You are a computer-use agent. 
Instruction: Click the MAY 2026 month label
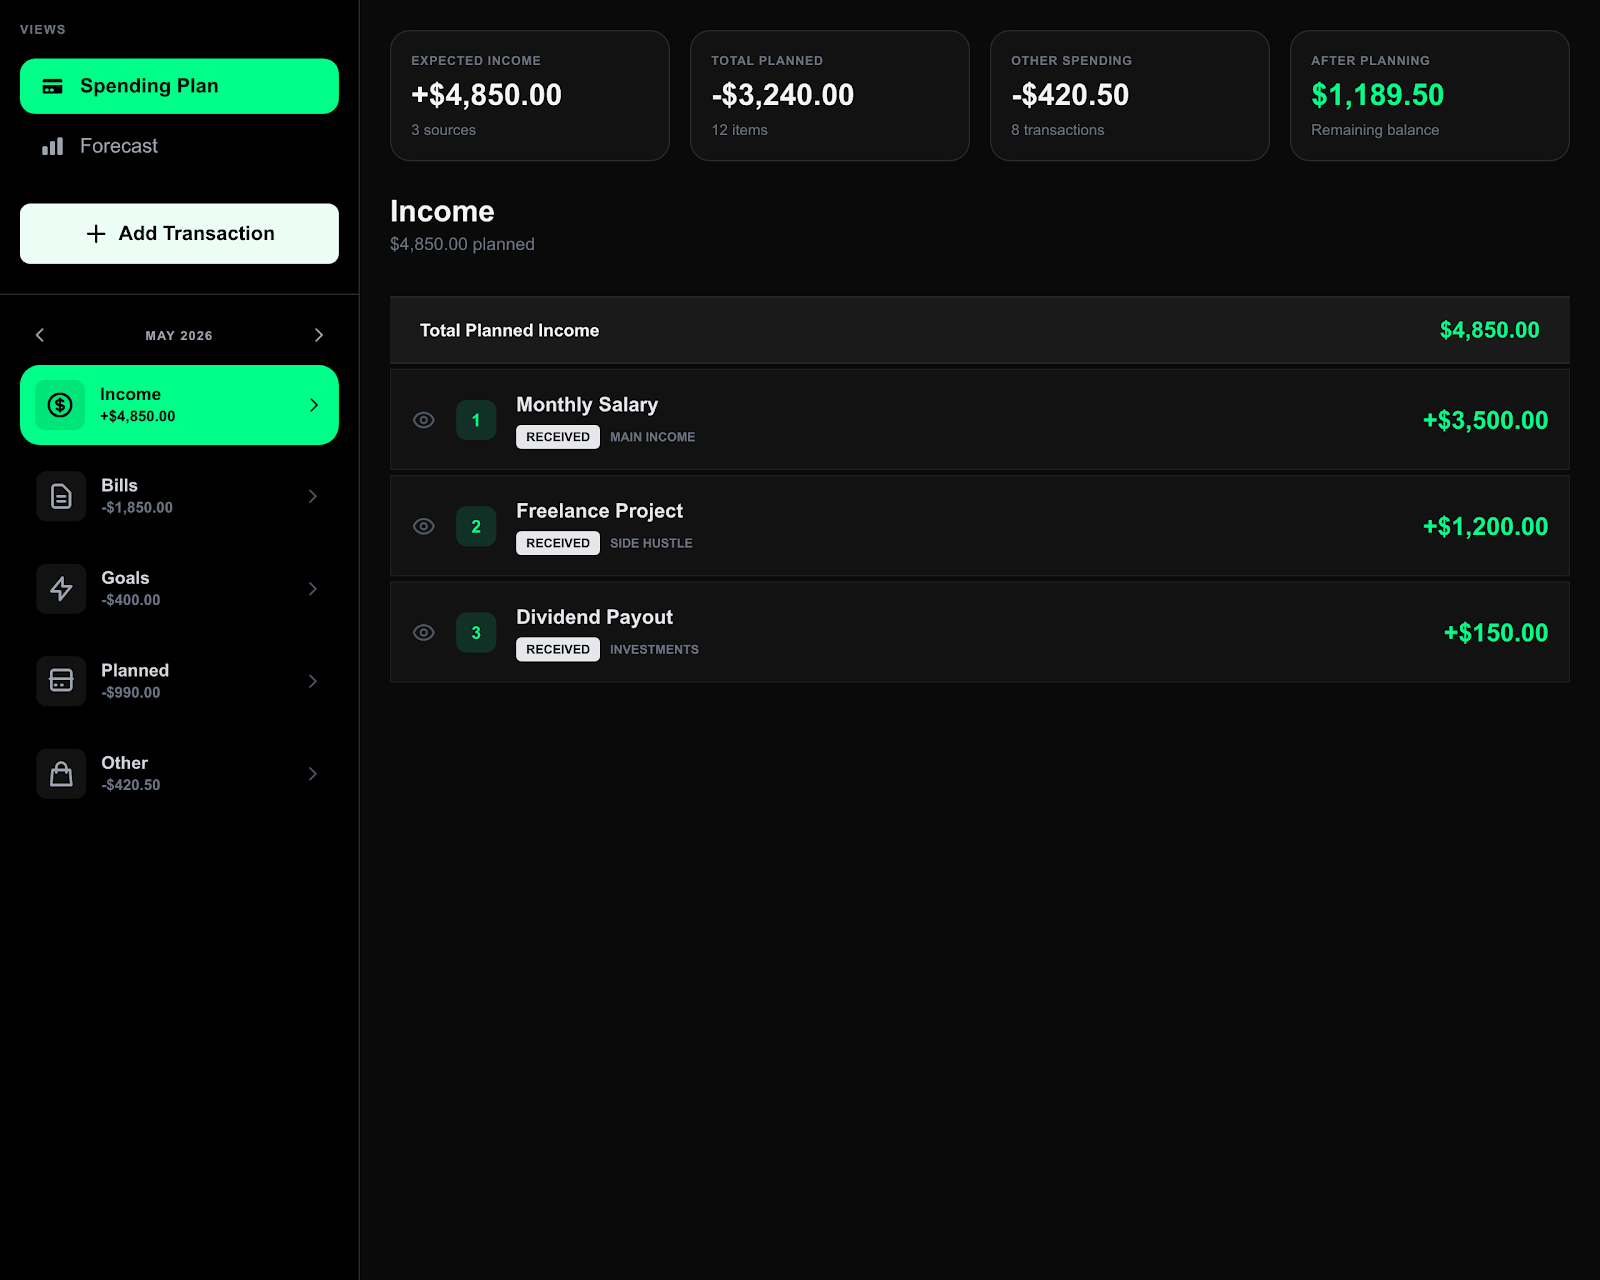click(x=179, y=336)
